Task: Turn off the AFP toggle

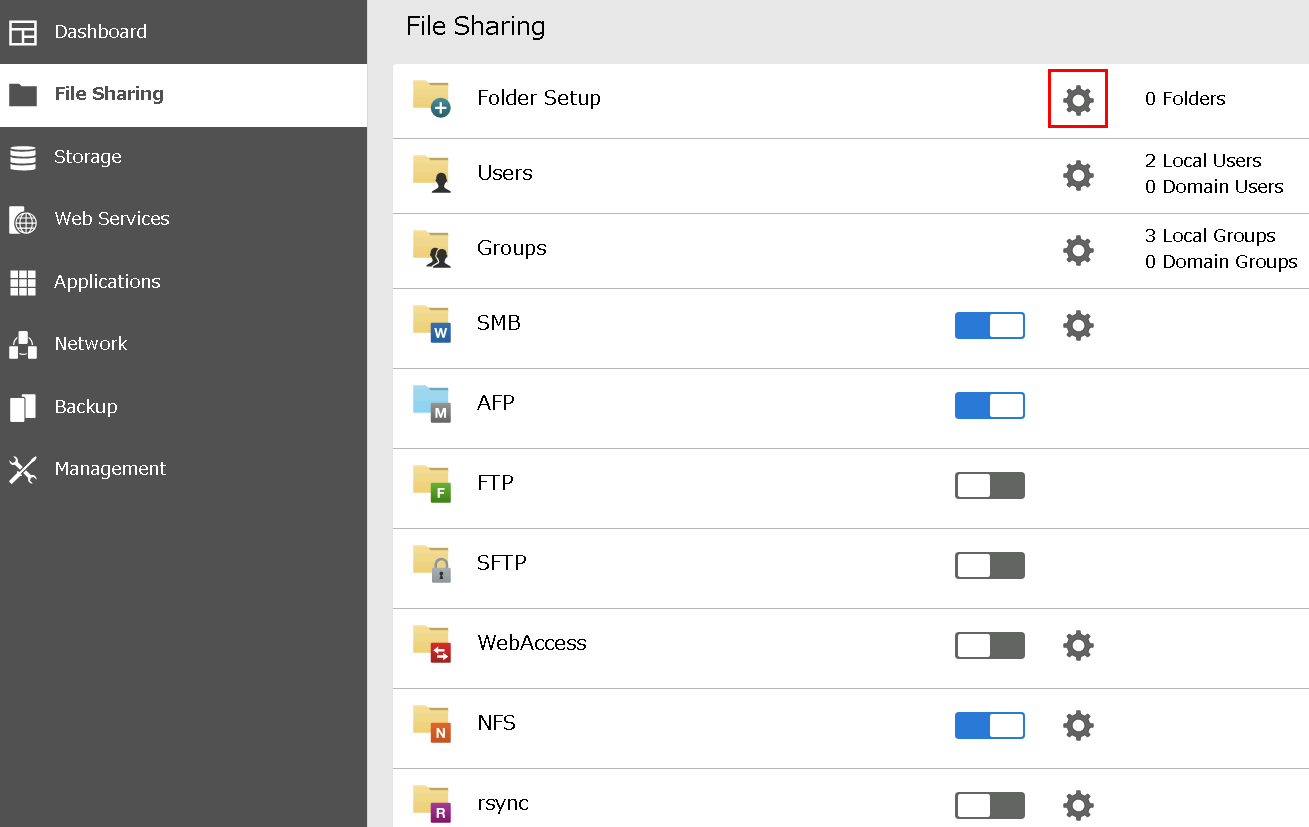Action: click(989, 405)
